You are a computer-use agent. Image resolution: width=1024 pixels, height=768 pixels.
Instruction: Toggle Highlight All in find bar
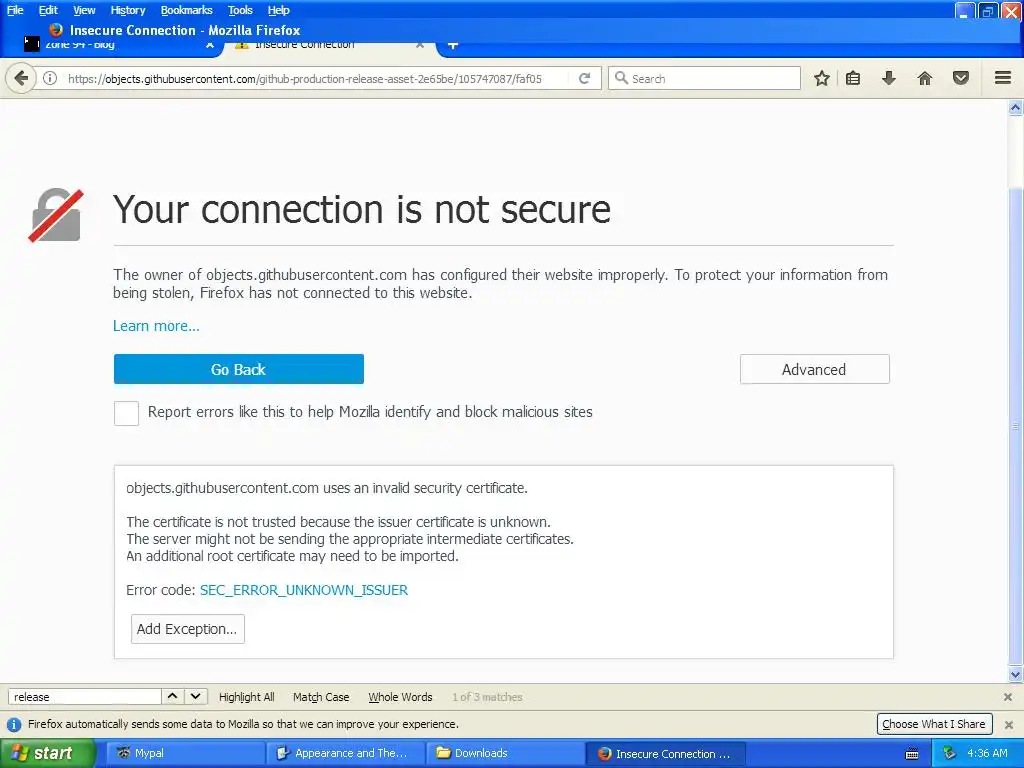coord(246,697)
